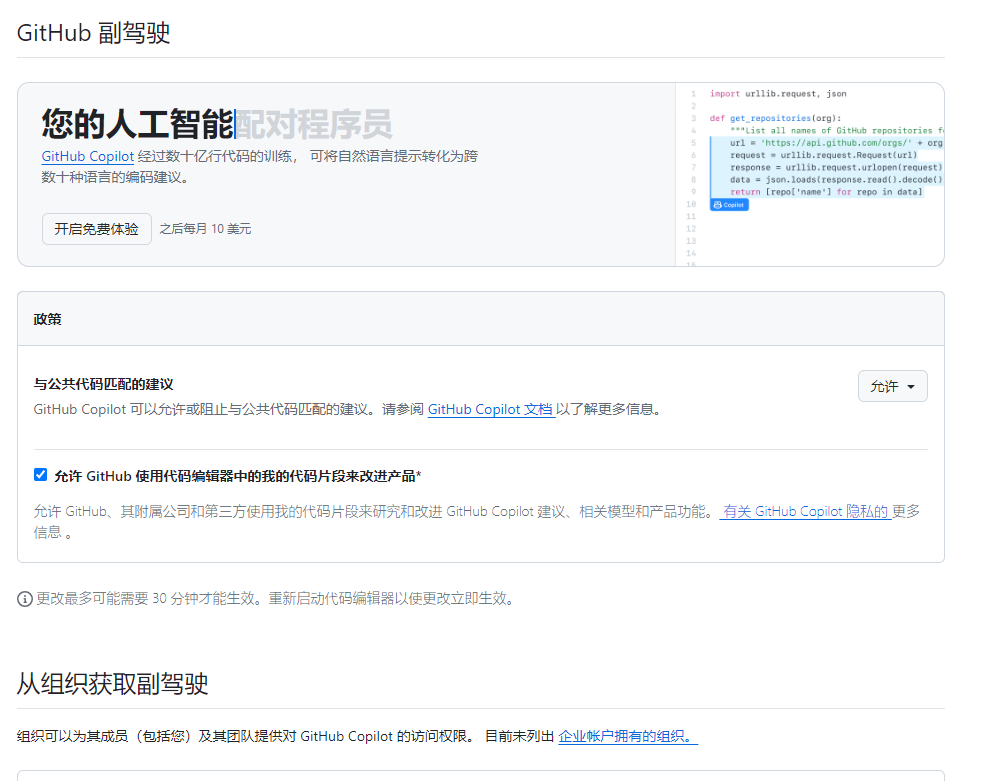Click the info icon beside the 30 分钟 notice

point(24,599)
